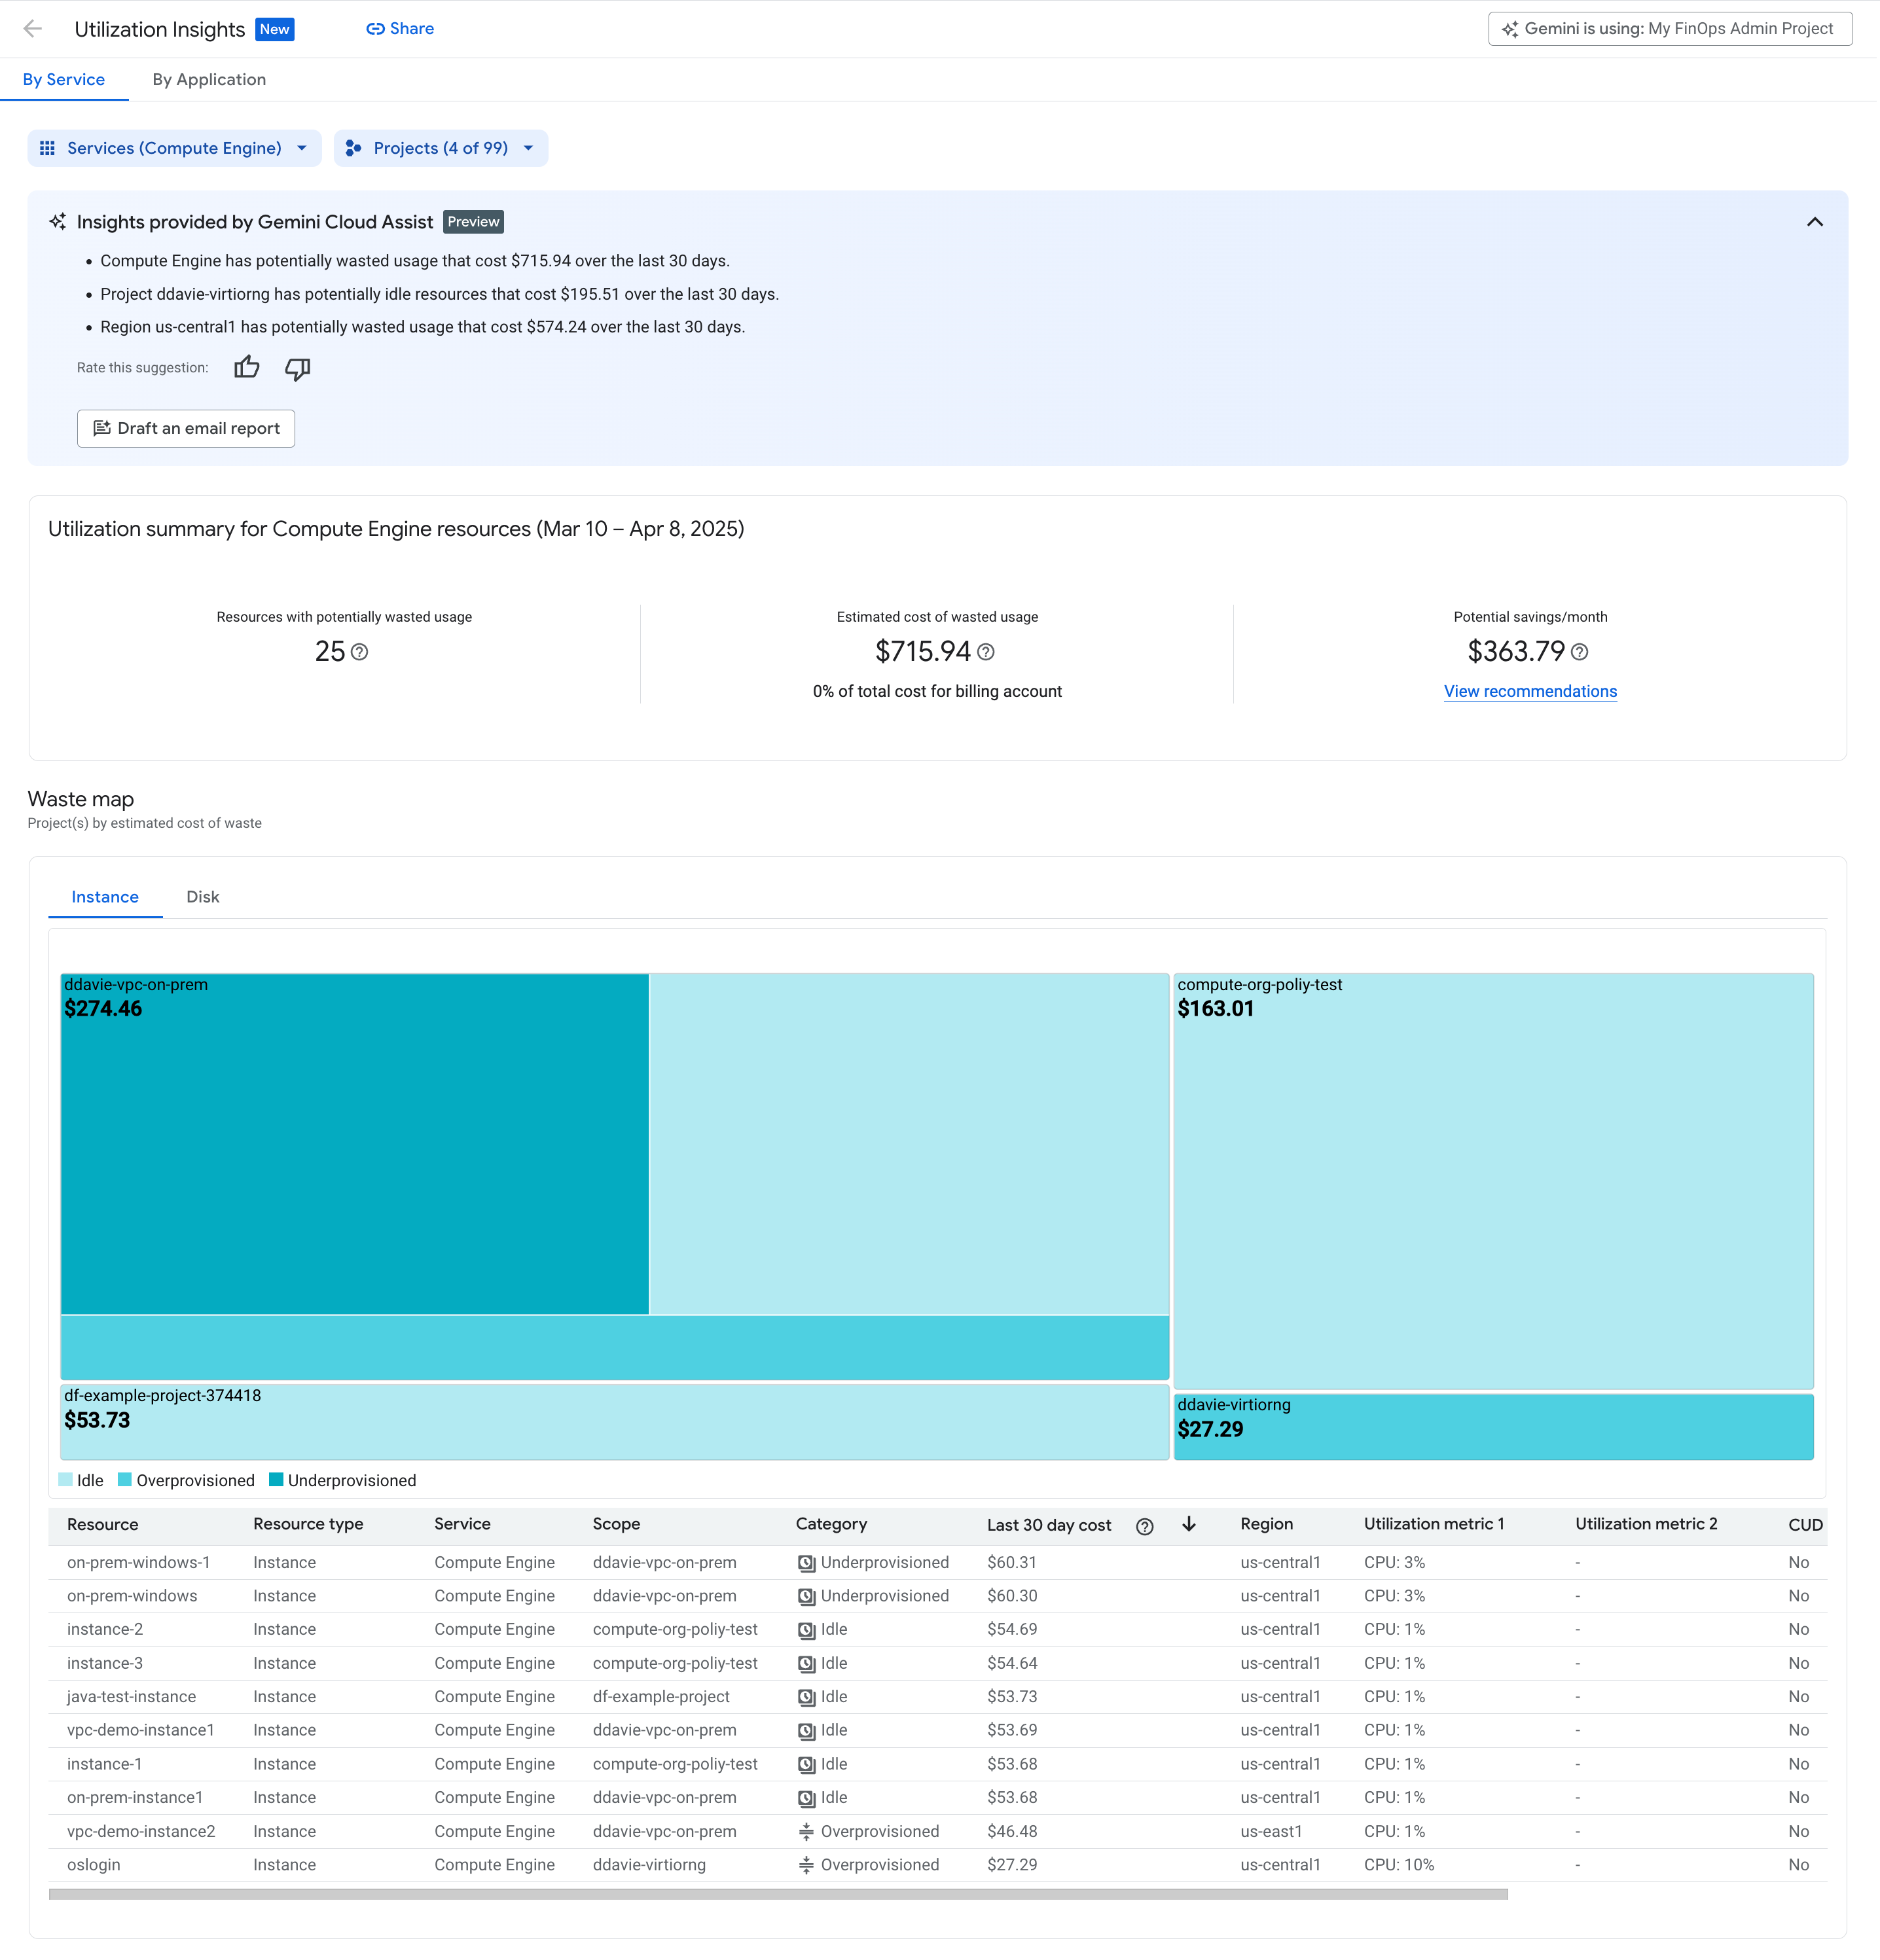Open the Projects (4 of 99) dropdown
Screen dimensions: 1880x1960
(x=440, y=147)
